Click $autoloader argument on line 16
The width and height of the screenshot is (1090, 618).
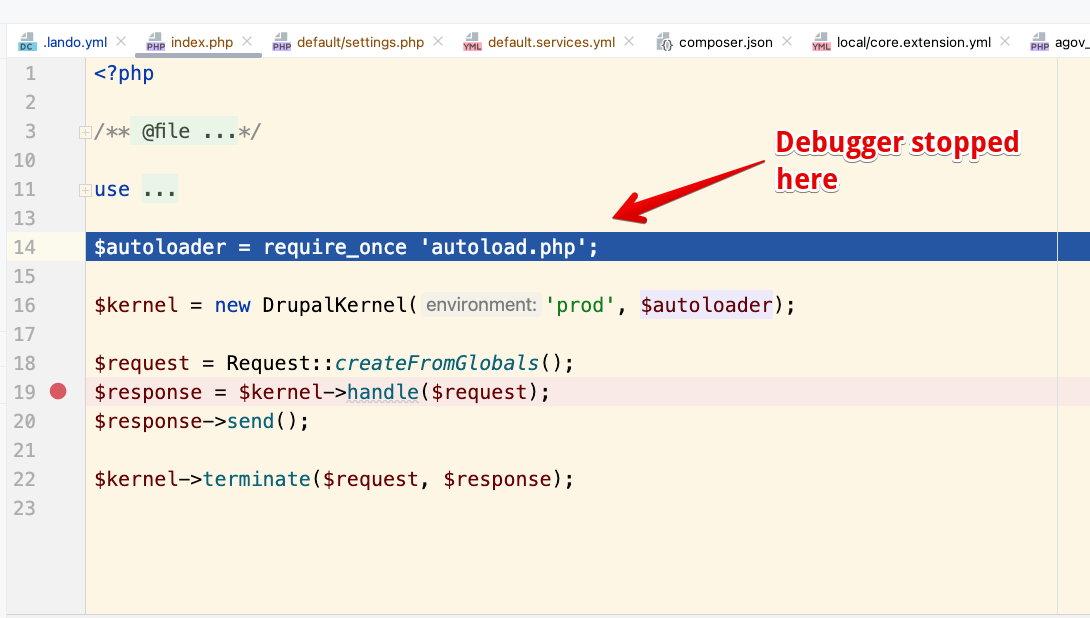click(706, 305)
